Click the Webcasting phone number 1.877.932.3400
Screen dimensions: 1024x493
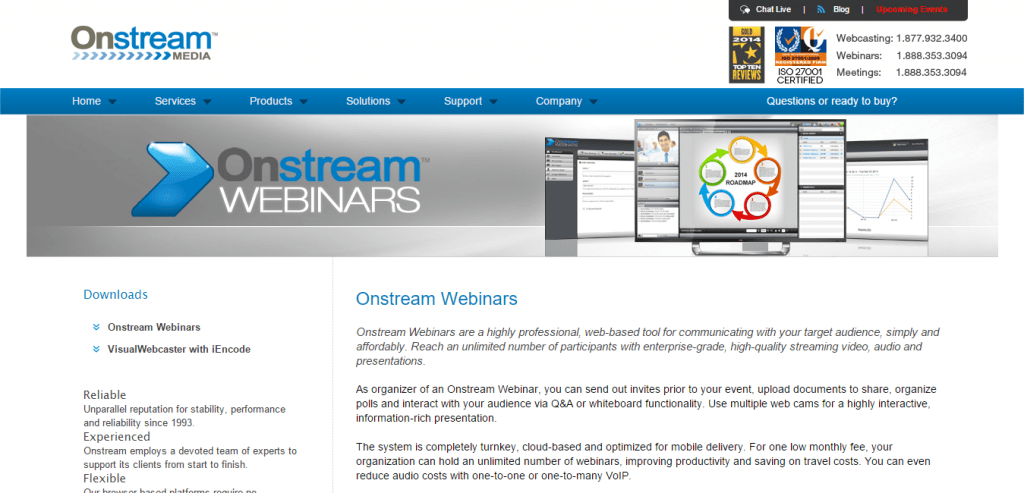(x=932, y=39)
